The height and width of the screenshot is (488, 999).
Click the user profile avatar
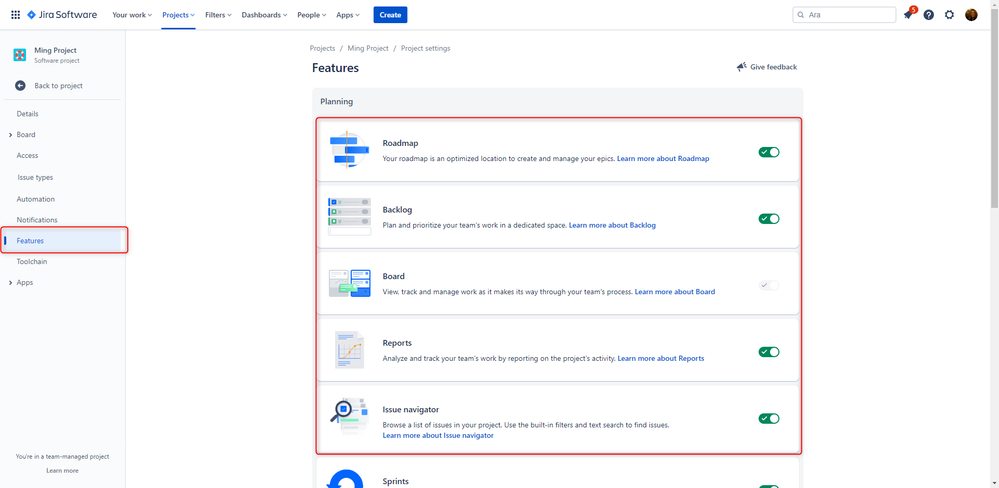(x=971, y=15)
